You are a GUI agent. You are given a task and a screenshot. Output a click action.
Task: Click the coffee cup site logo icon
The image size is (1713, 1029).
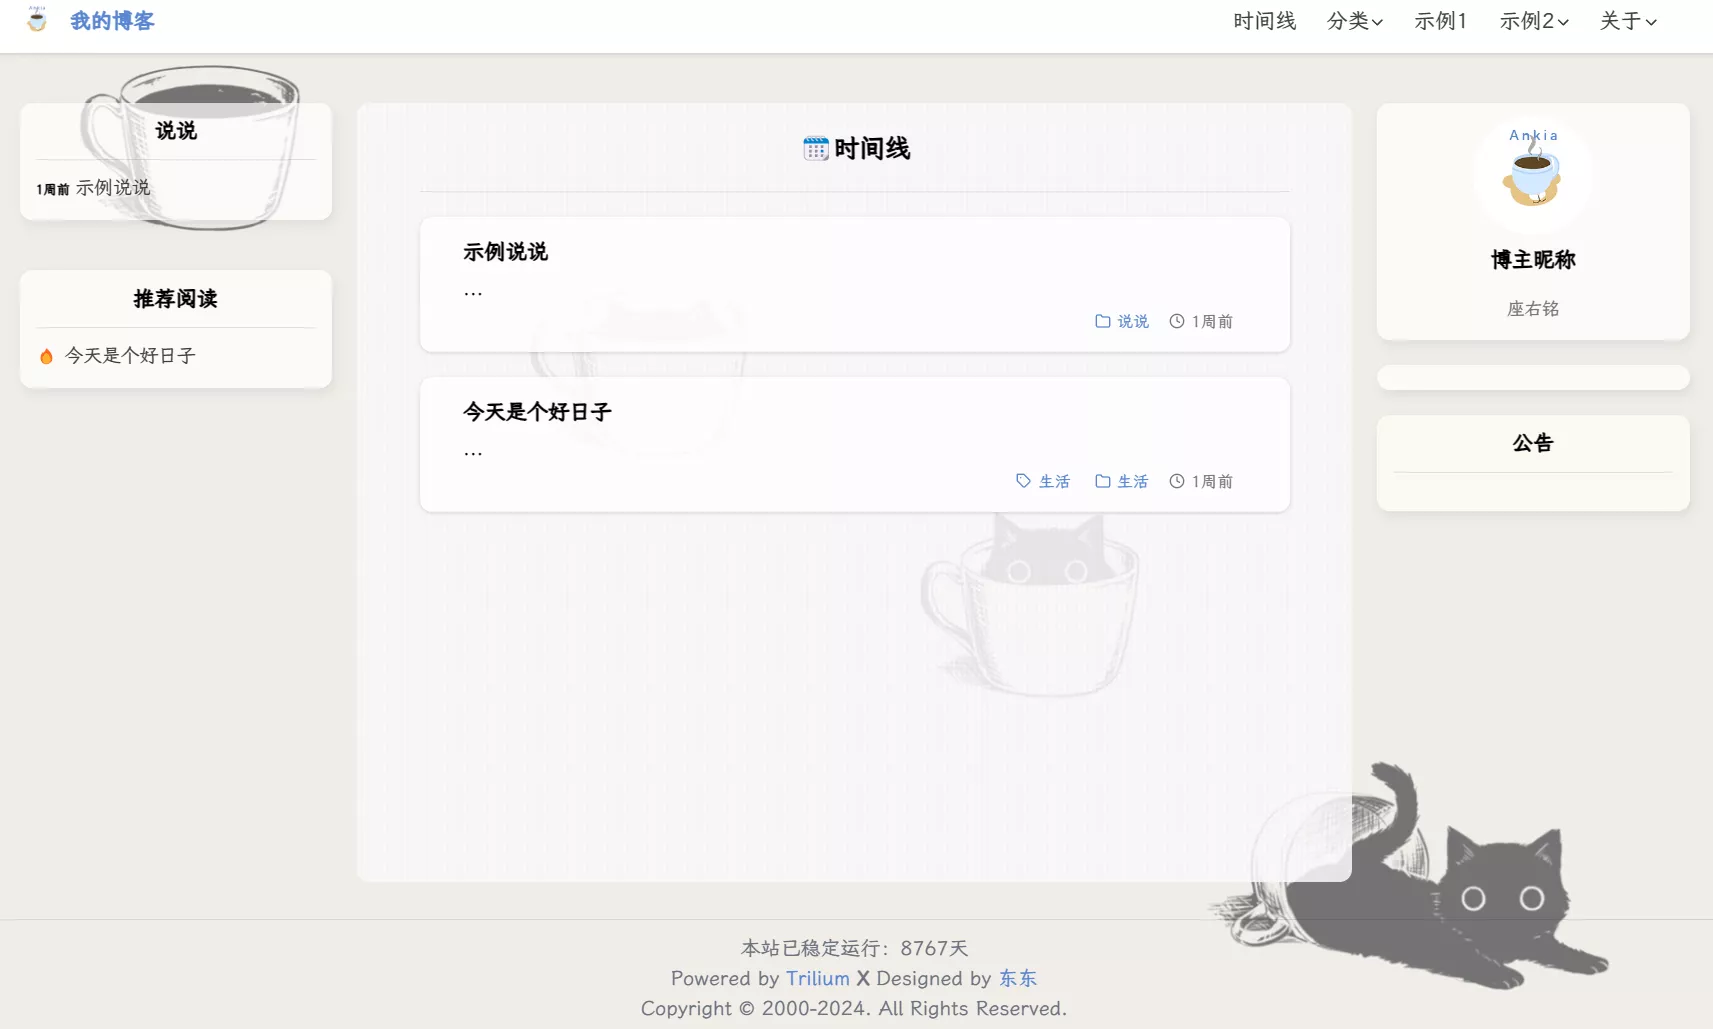click(37, 20)
